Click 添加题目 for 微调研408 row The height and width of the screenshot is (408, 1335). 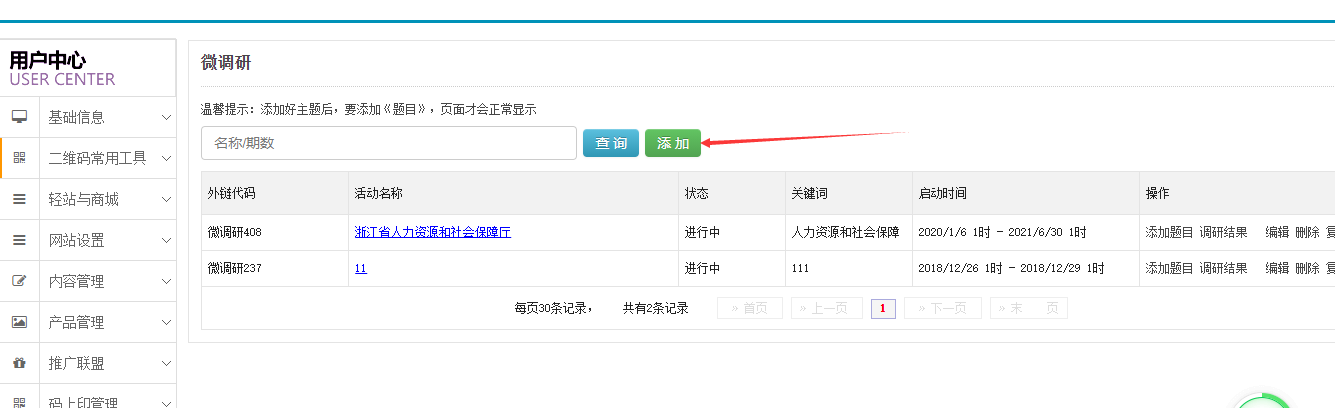(1168, 232)
